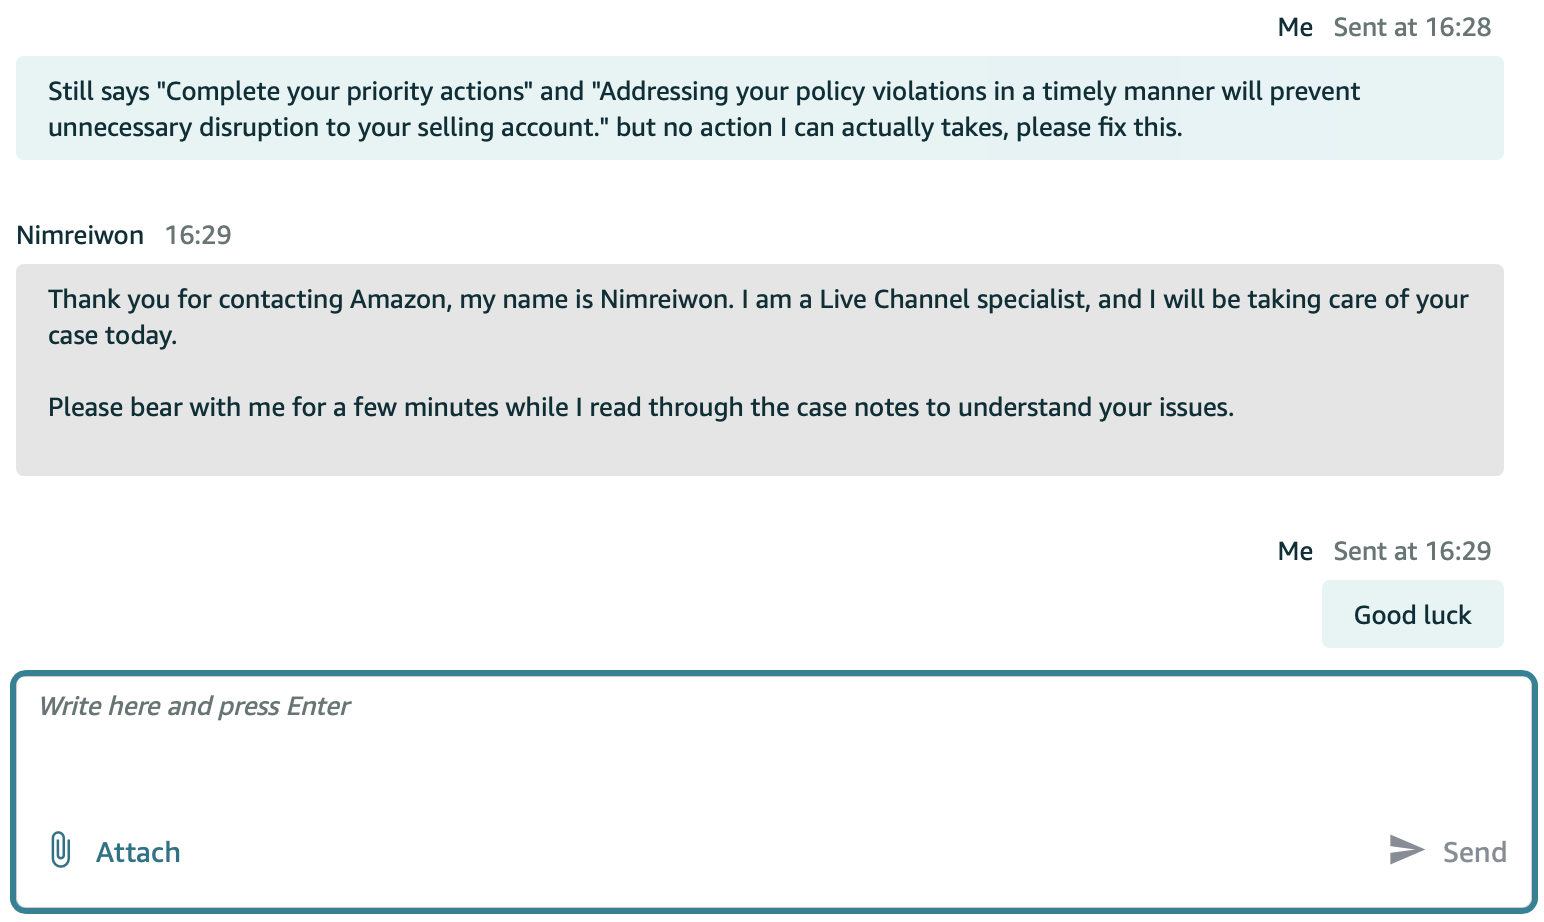This screenshot has width=1544, height=922.
Task: Click the Nimreiwon sender name
Action: [80, 235]
